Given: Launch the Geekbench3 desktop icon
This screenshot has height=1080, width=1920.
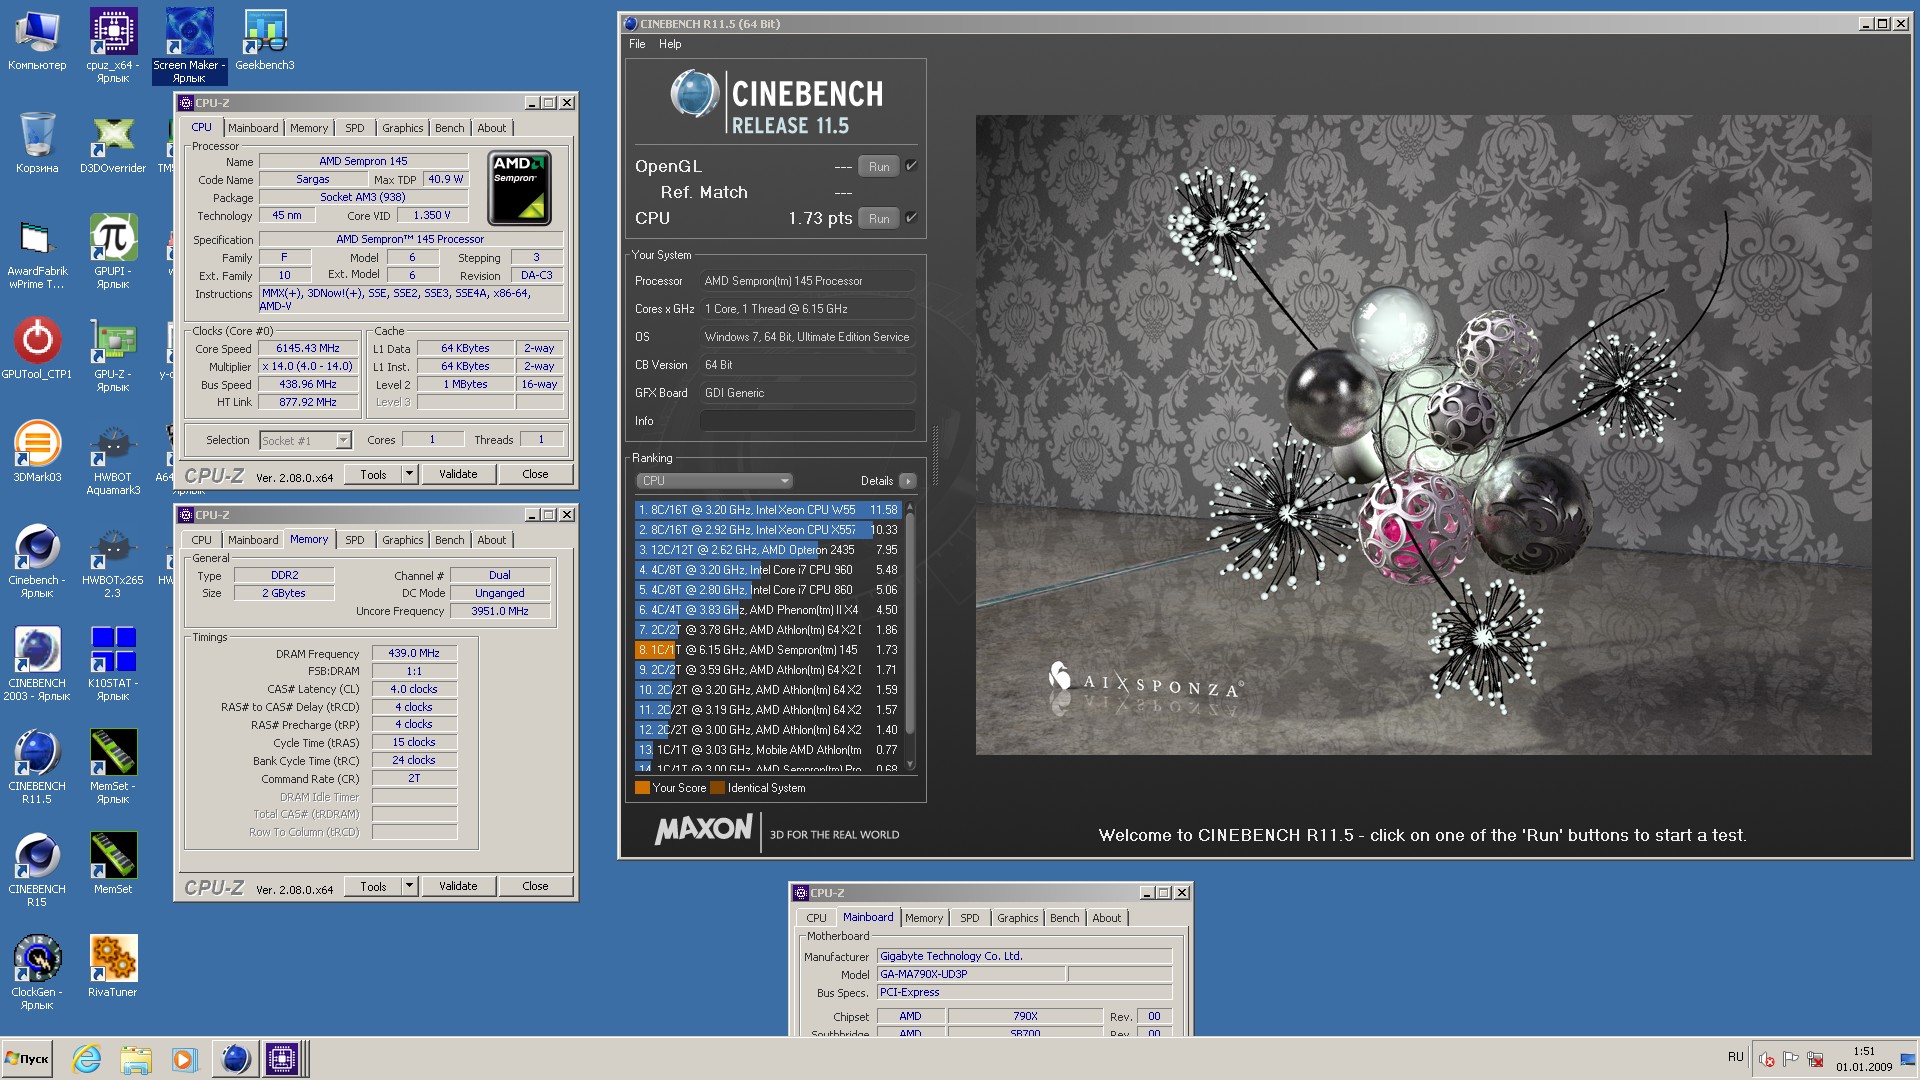Looking at the screenshot, I should (x=265, y=40).
